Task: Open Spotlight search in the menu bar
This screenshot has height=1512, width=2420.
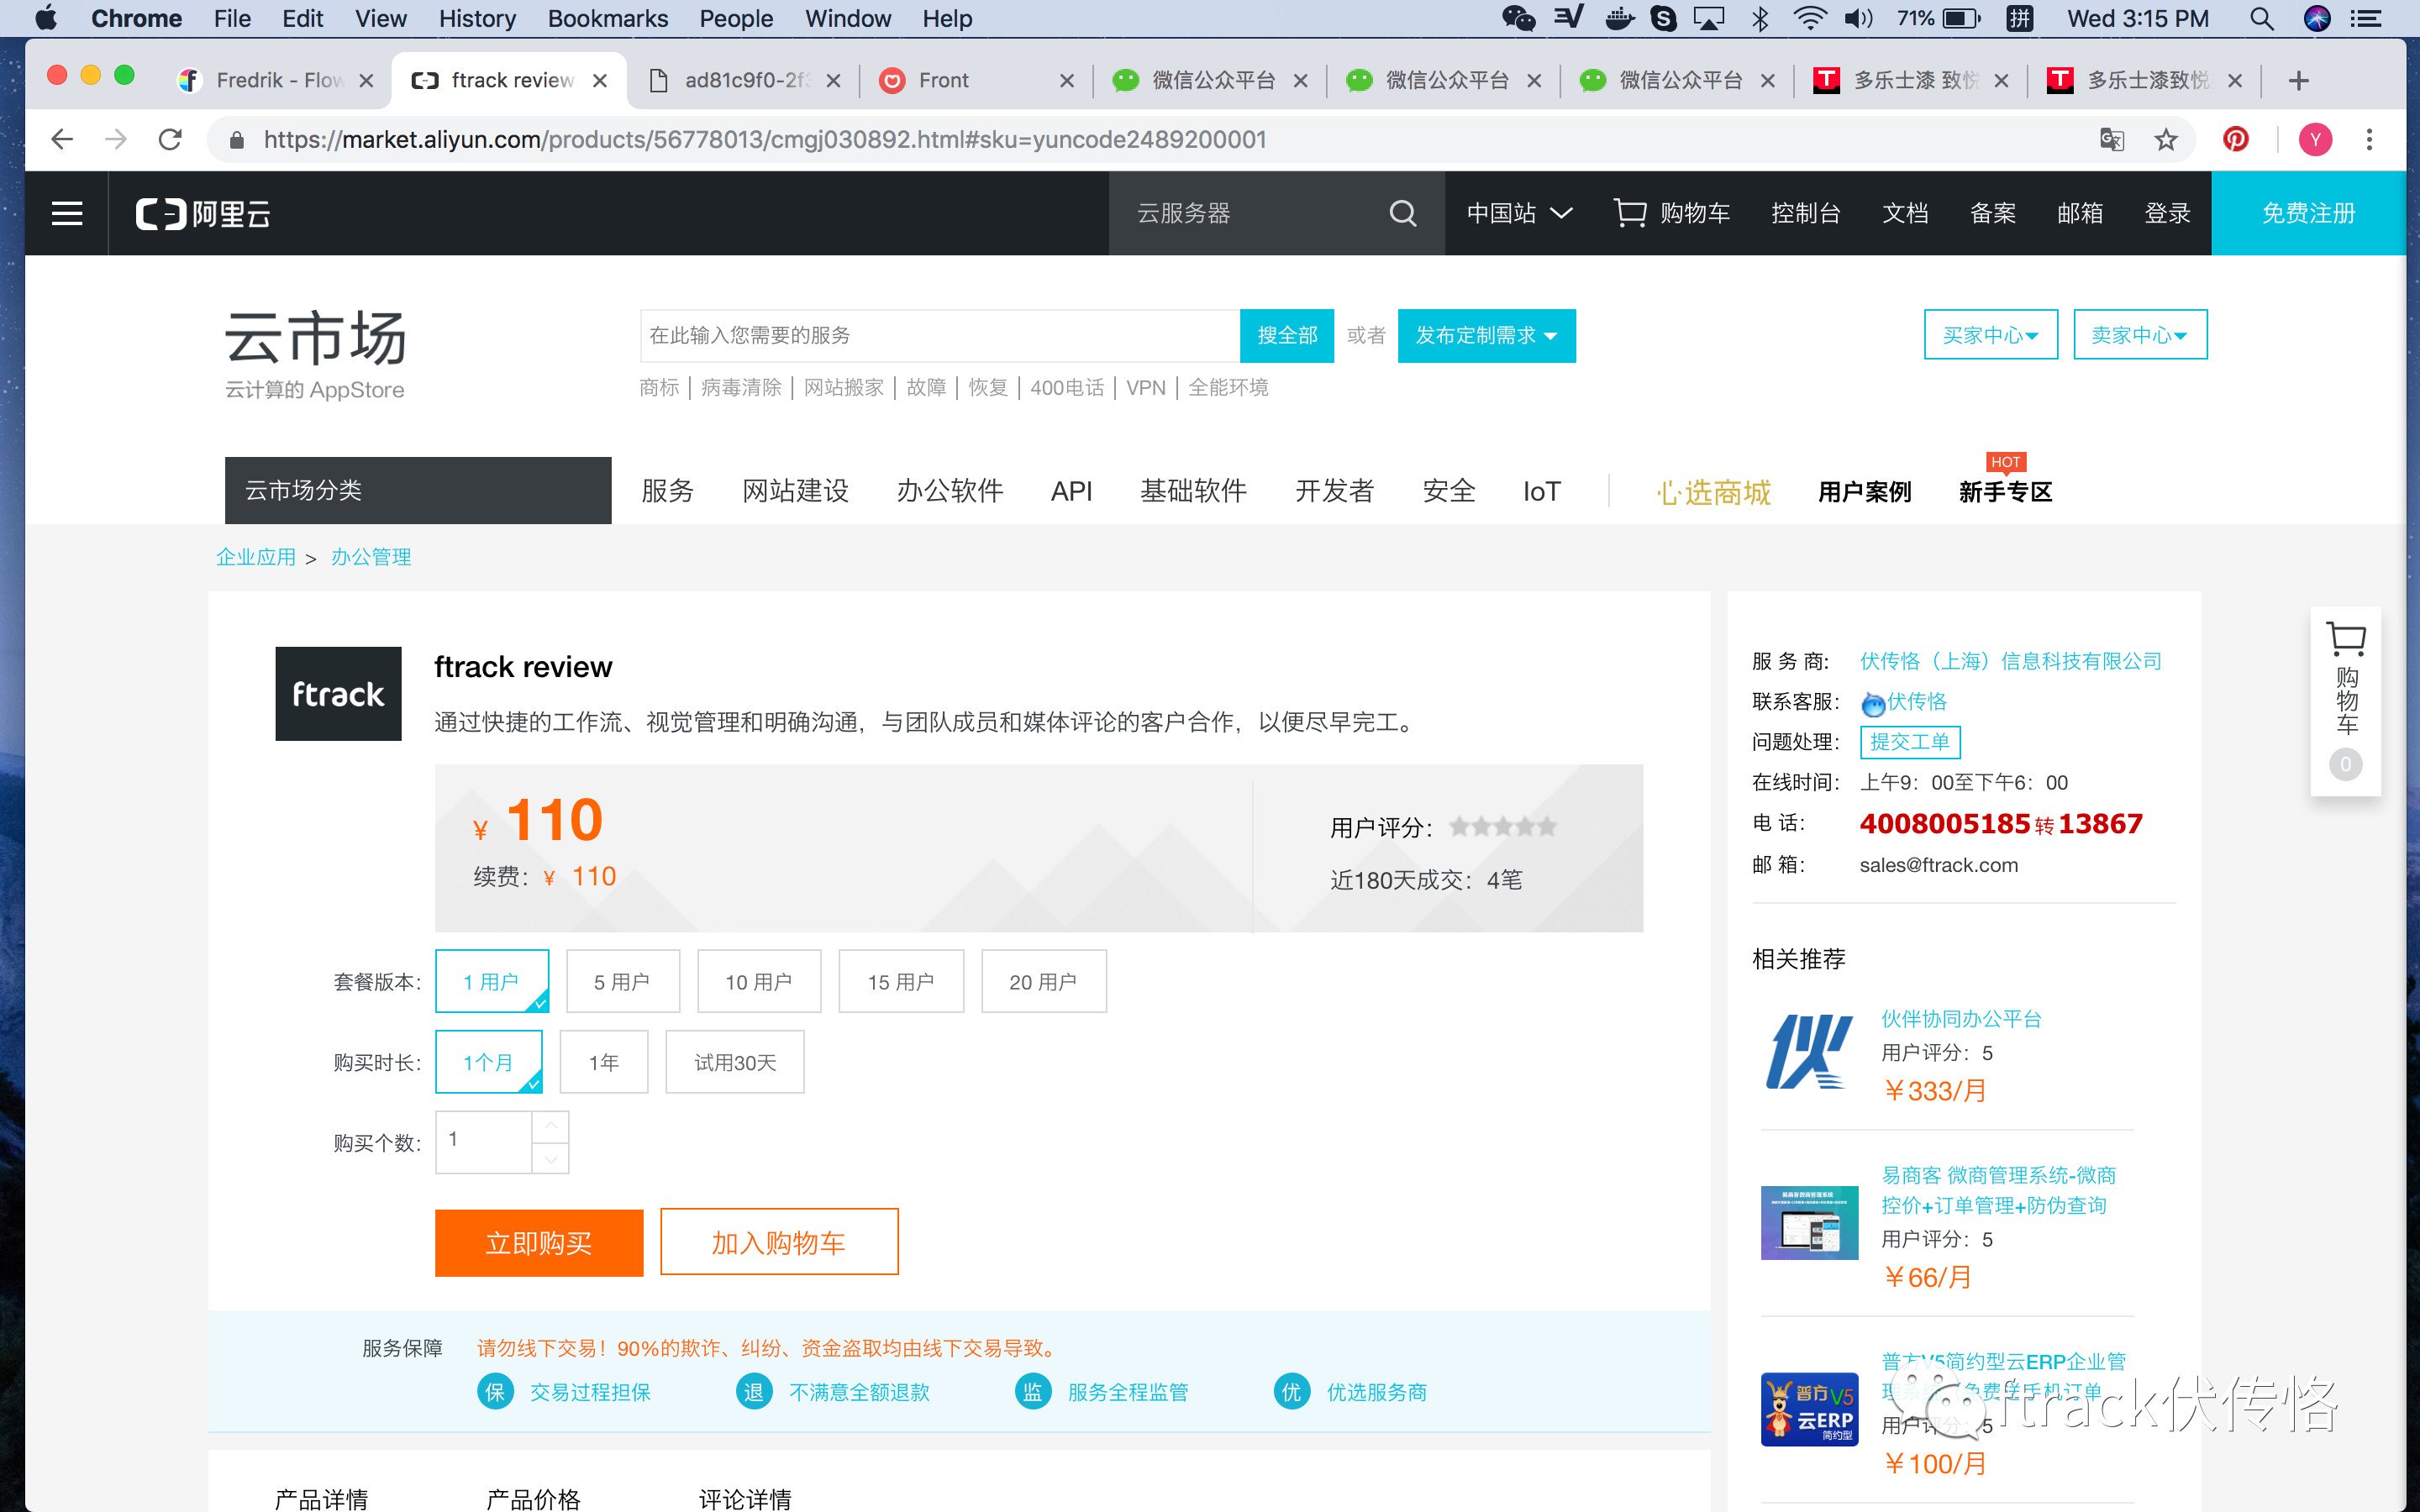Action: pos(2262,18)
